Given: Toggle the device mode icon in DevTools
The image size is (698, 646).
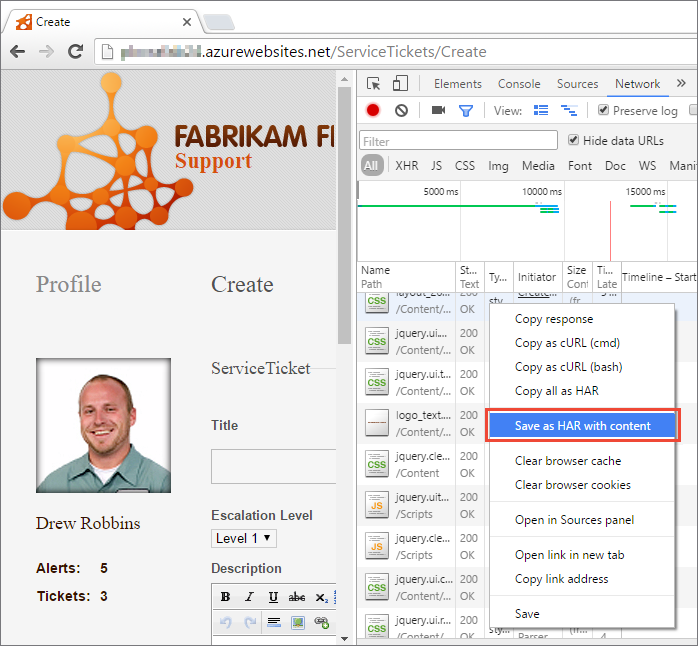Looking at the screenshot, I should tap(400, 83).
